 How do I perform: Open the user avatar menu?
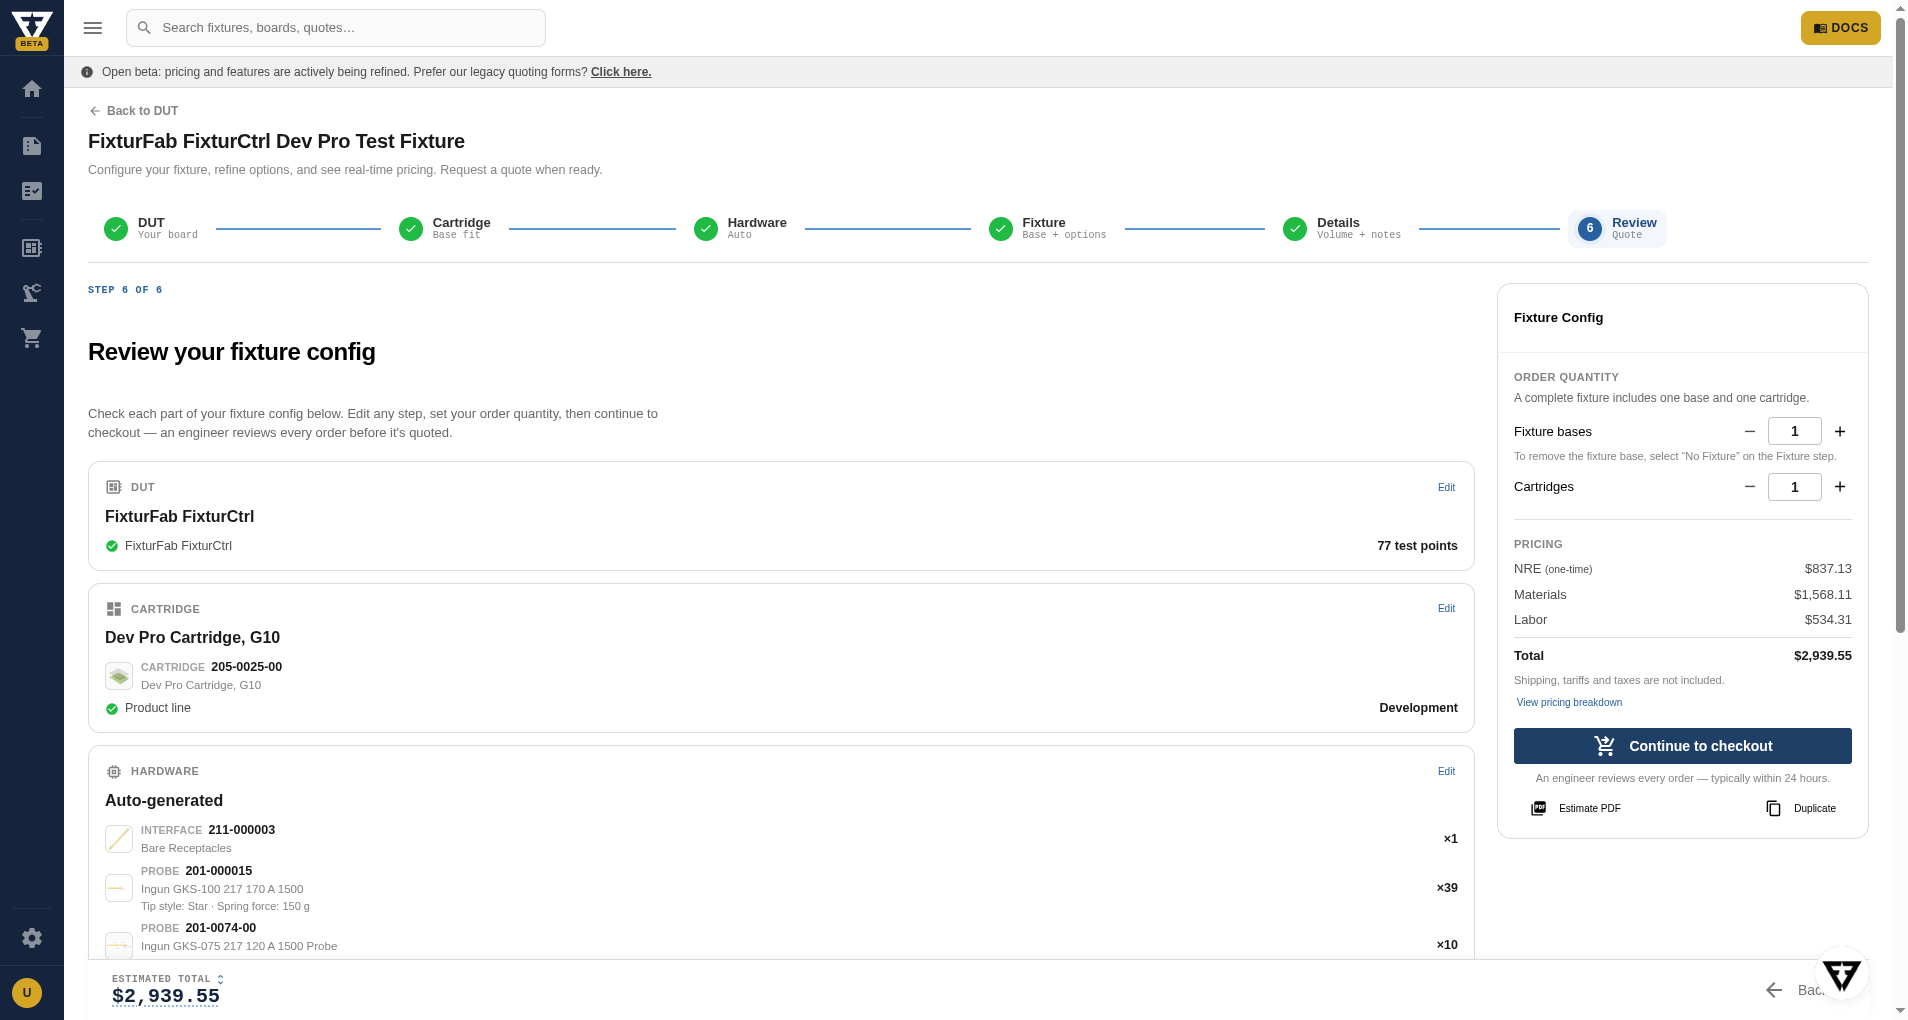[x=27, y=993]
